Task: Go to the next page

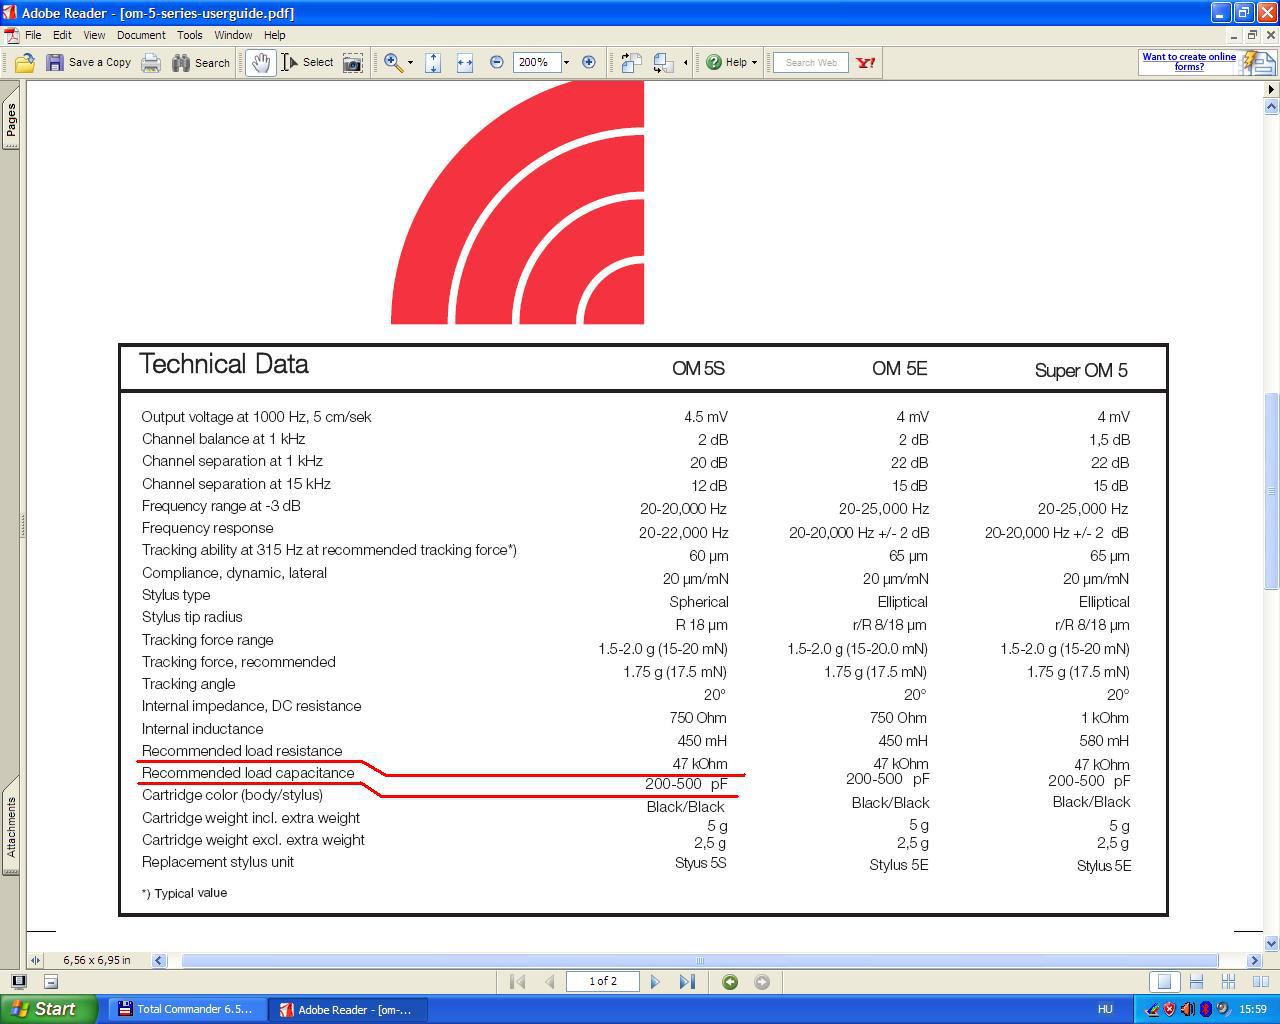Action: [655, 982]
